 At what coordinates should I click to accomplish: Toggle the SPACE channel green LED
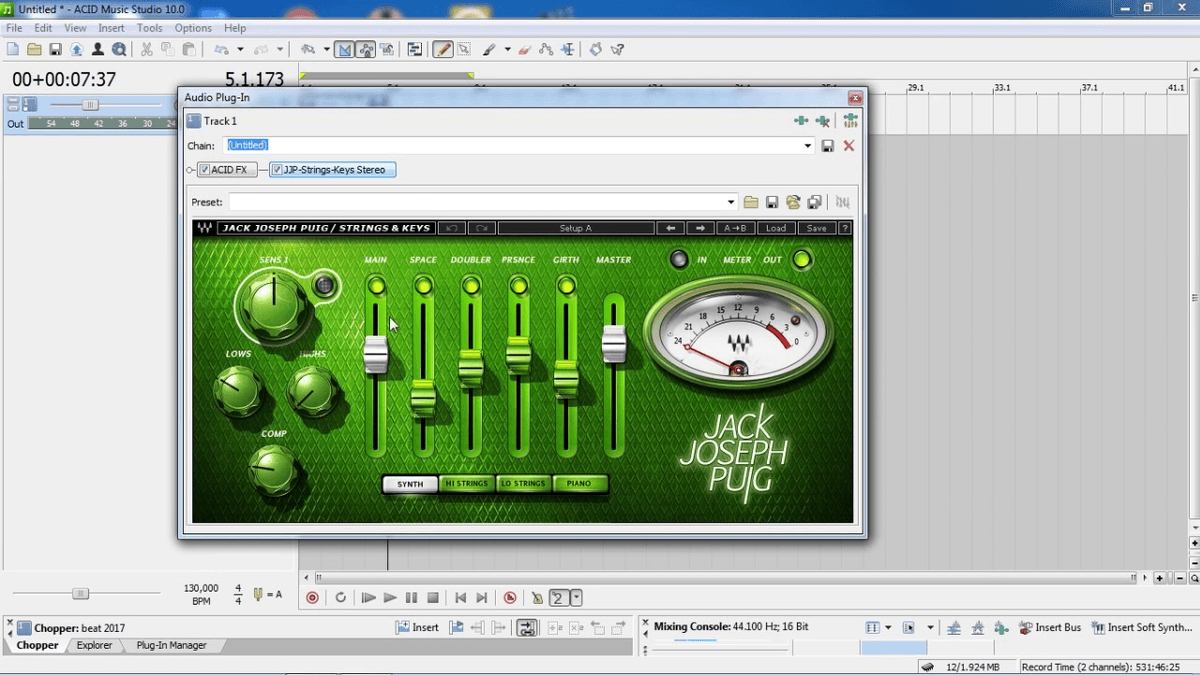[423, 286]
